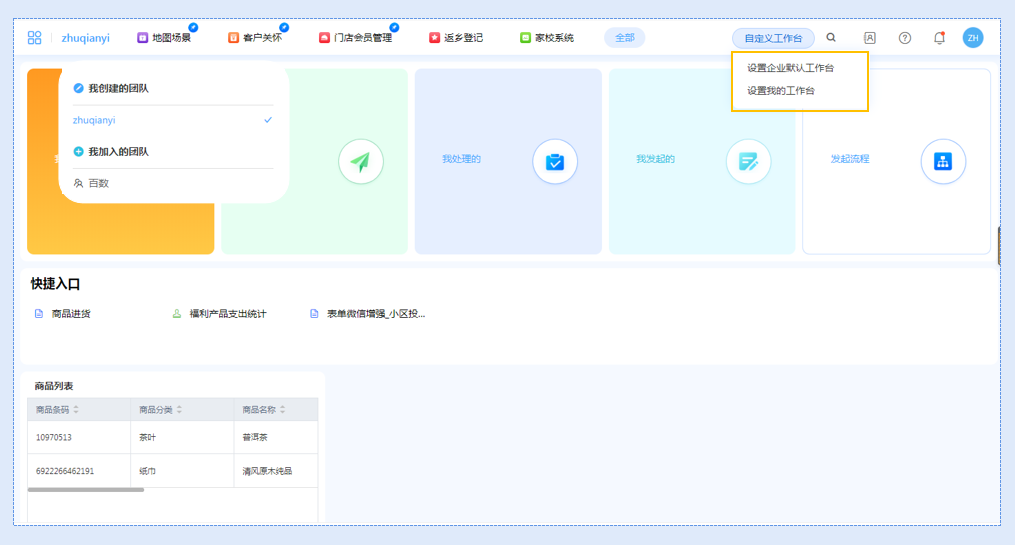Image resolution: width=1015 pixels, height=545 pixels.
Task: Click the 我发起的 edit note icon
Action: 748,161
